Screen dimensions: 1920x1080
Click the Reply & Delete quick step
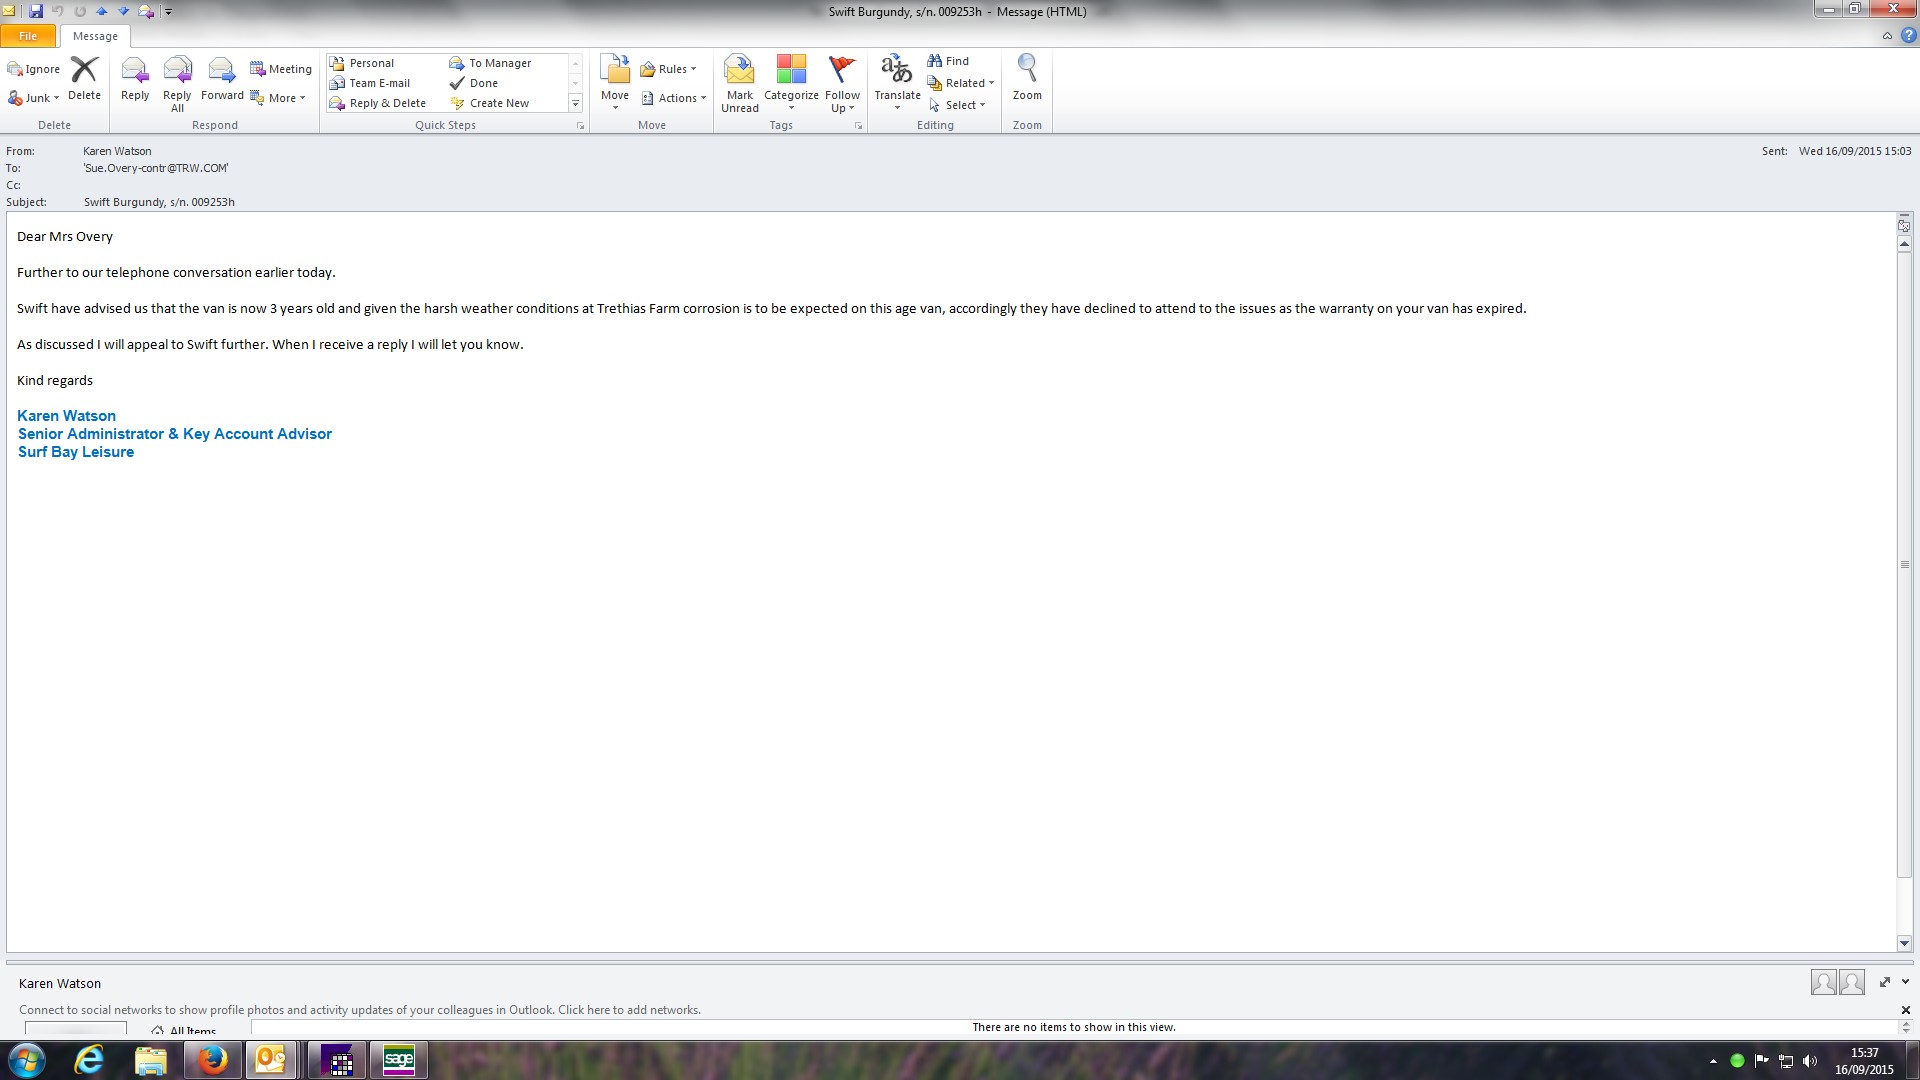(387, 103)
